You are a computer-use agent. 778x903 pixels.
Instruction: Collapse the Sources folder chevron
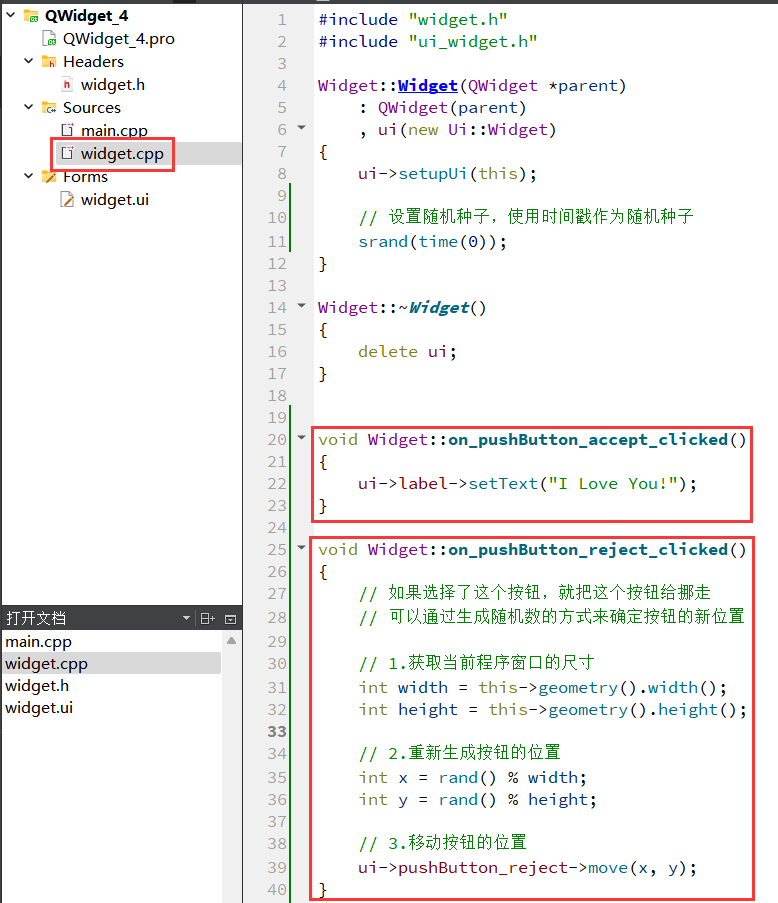pos(29,107)
